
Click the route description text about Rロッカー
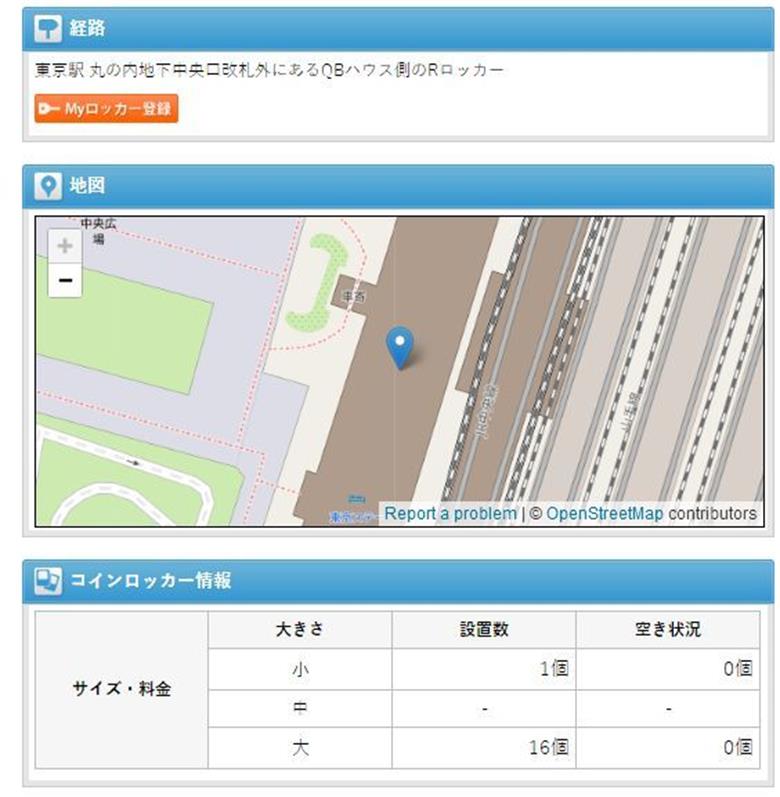tap(269, 71)
